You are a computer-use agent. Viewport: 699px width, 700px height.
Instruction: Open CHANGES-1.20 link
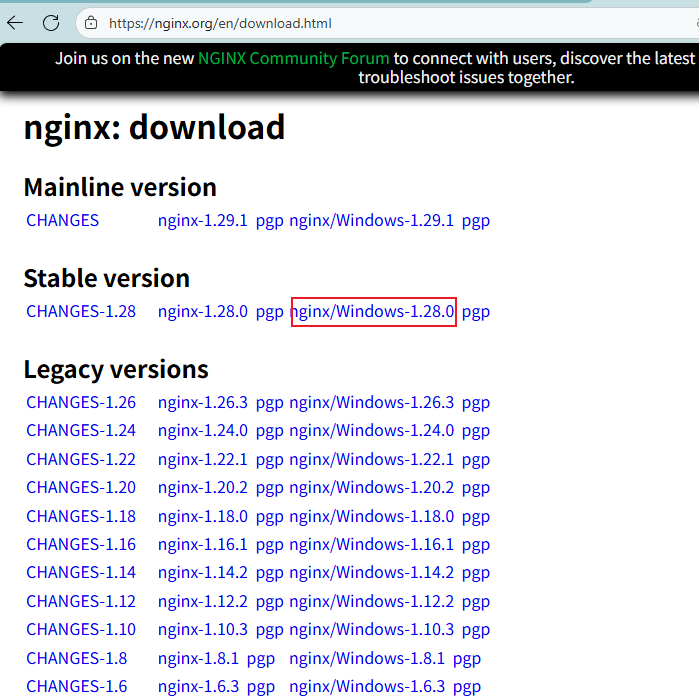point(81,488)
